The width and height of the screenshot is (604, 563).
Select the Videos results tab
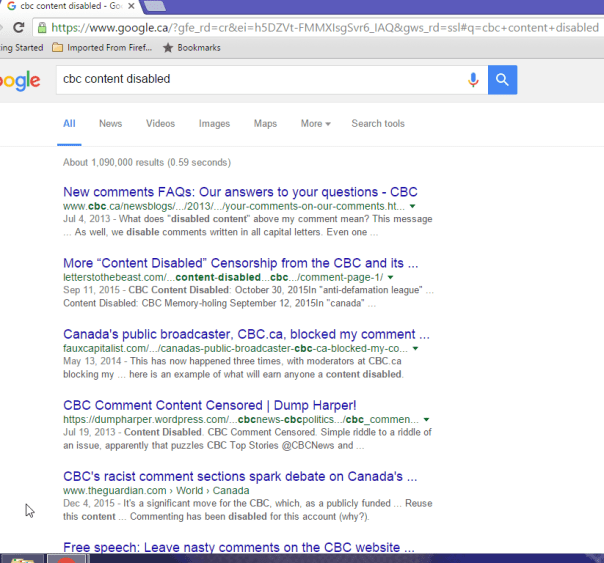click(160, 124)
